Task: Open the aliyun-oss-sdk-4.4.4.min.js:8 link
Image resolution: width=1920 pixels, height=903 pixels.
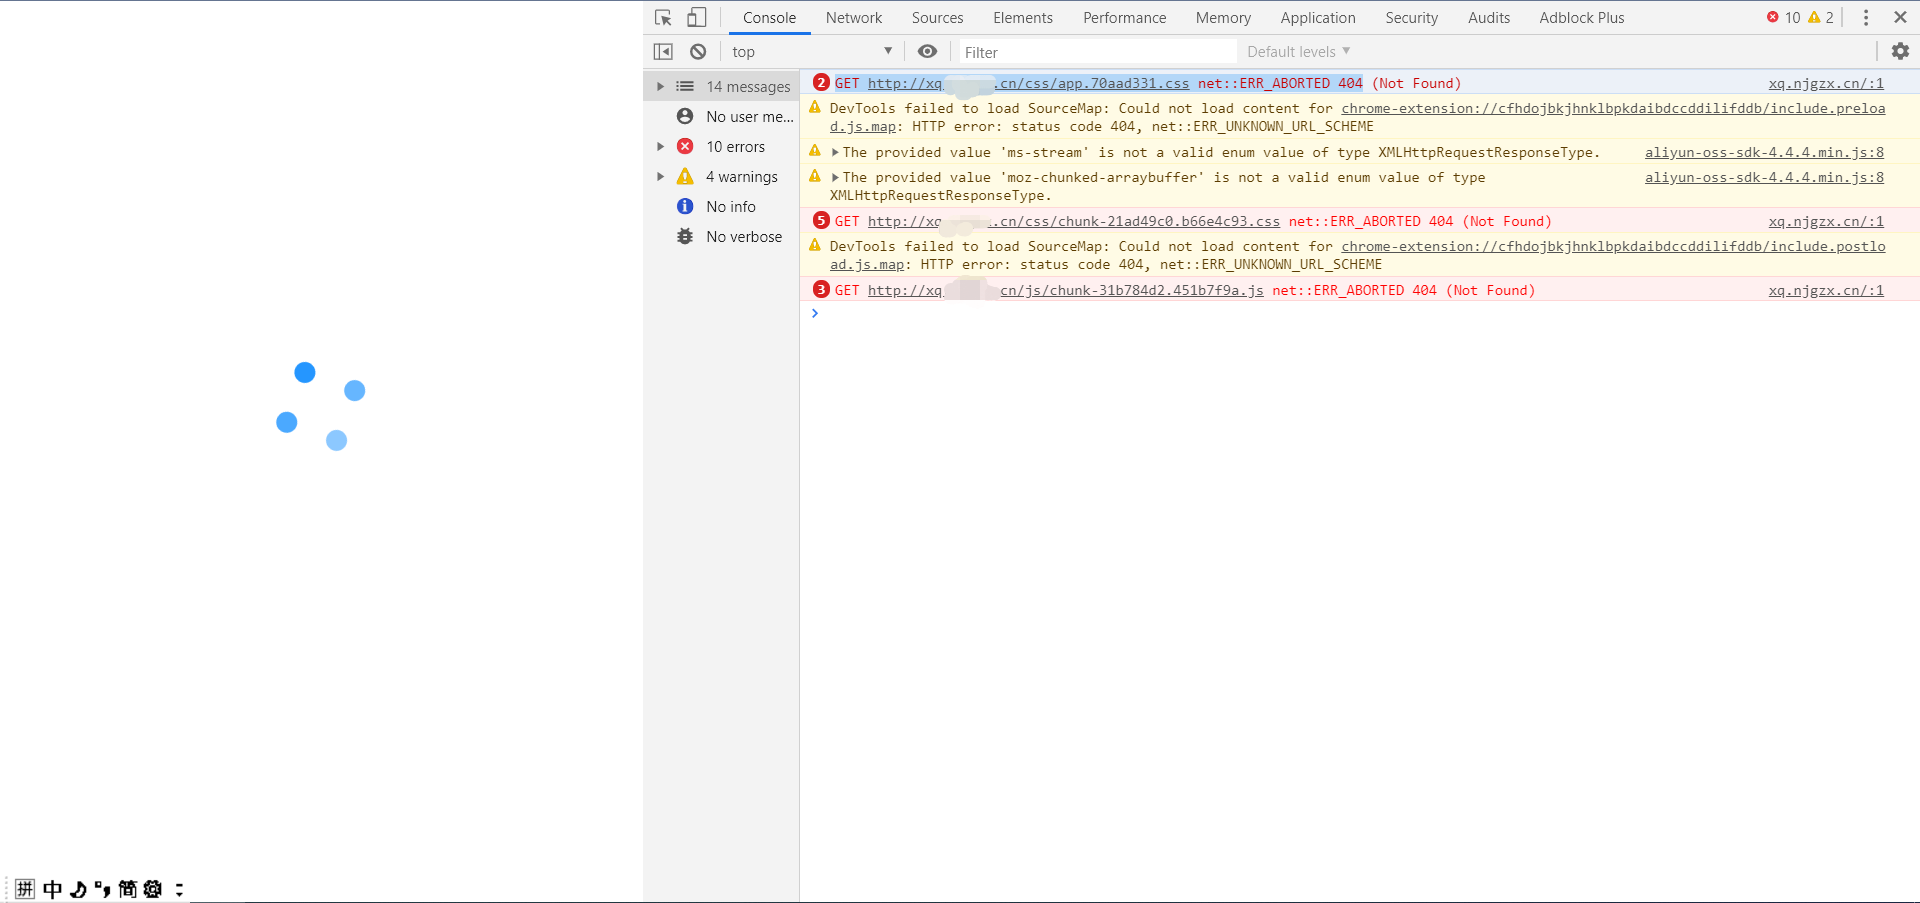Action: tap(1764, 152)
